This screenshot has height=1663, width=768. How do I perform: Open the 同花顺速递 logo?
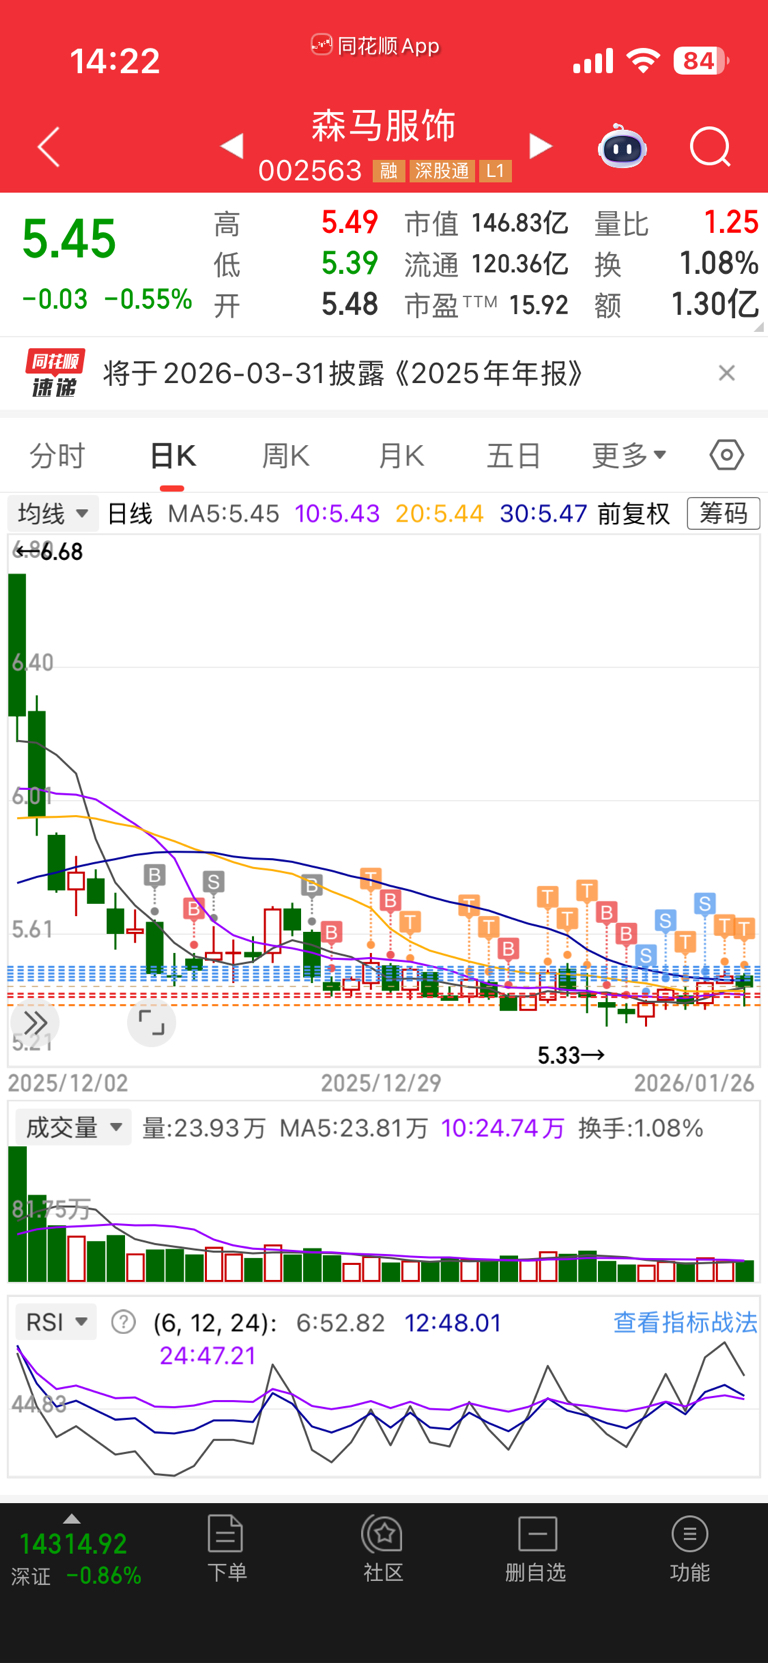(55, 373)
